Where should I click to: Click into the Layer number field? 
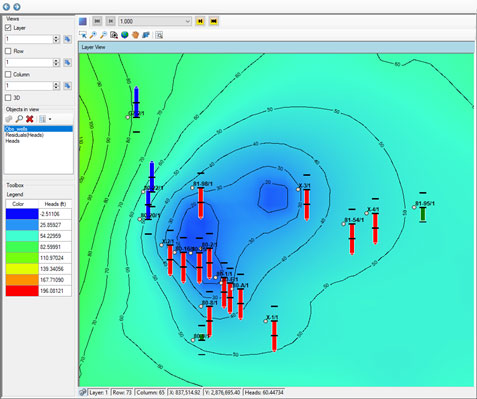29,39
